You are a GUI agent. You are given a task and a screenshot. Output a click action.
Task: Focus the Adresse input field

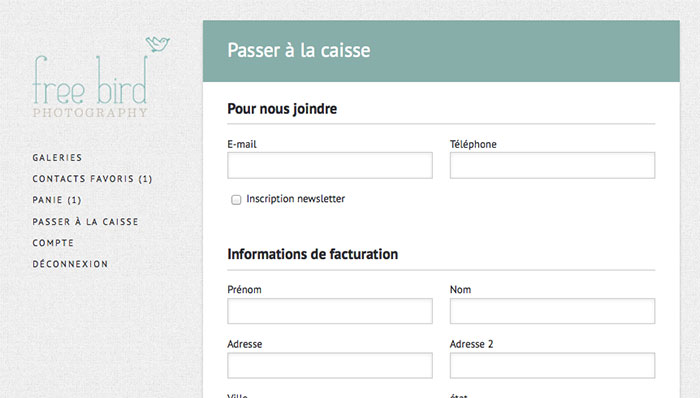[x=330, y=365]
